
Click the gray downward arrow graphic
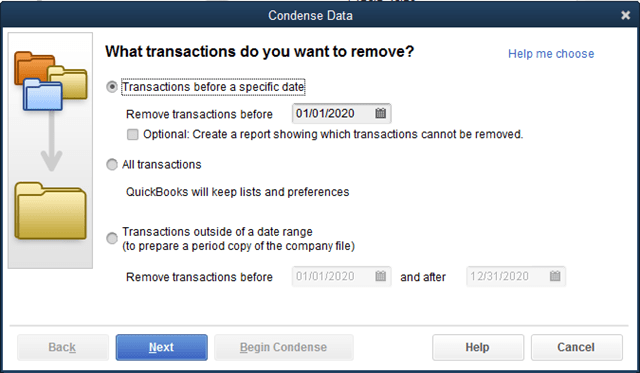pos(51,141)
